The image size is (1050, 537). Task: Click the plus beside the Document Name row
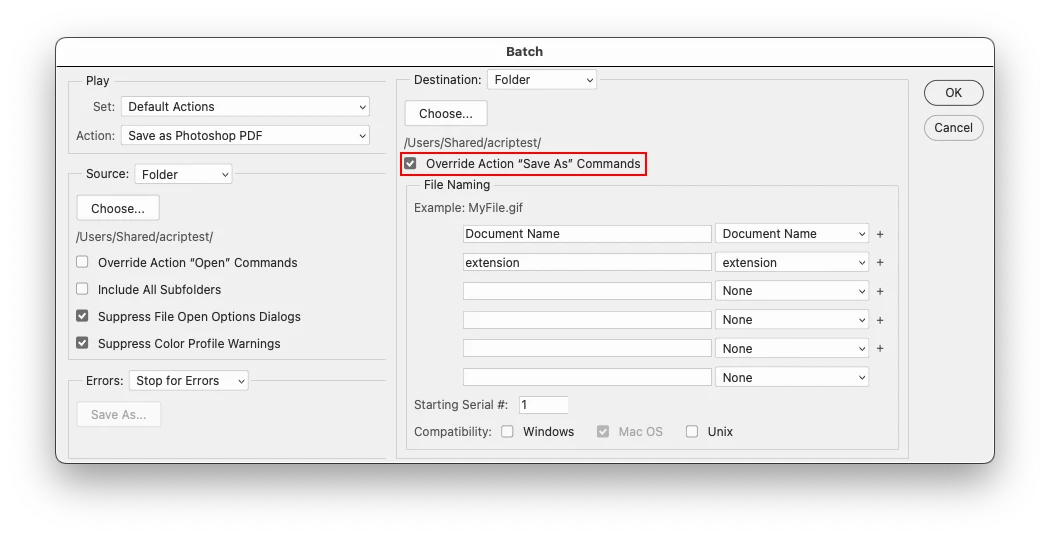click(x=880, y=234)
